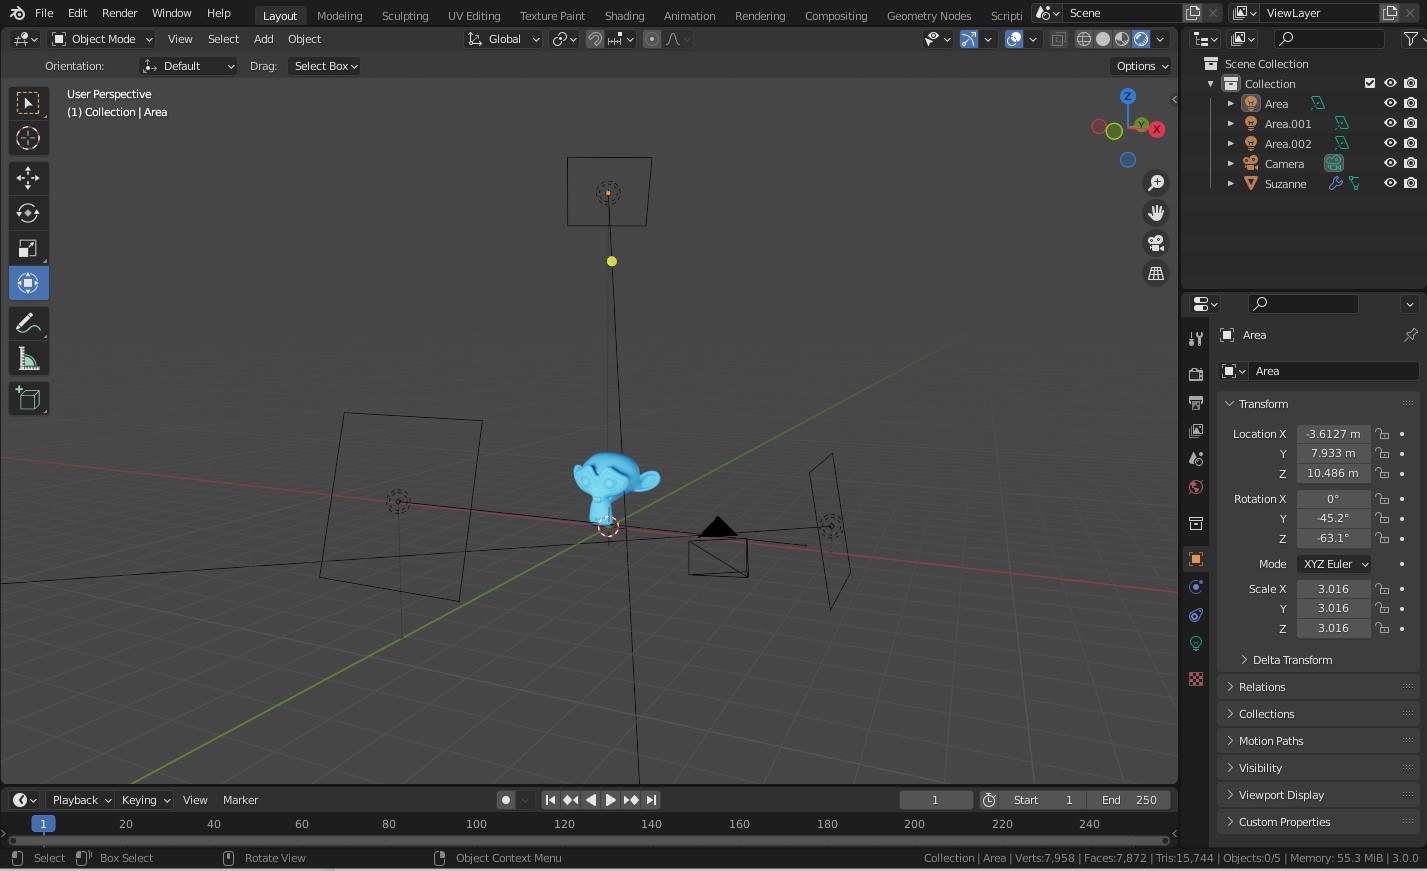Disable Area.001 in renders
Screen dimensions: 1427x871
[x=1411, y=123]
